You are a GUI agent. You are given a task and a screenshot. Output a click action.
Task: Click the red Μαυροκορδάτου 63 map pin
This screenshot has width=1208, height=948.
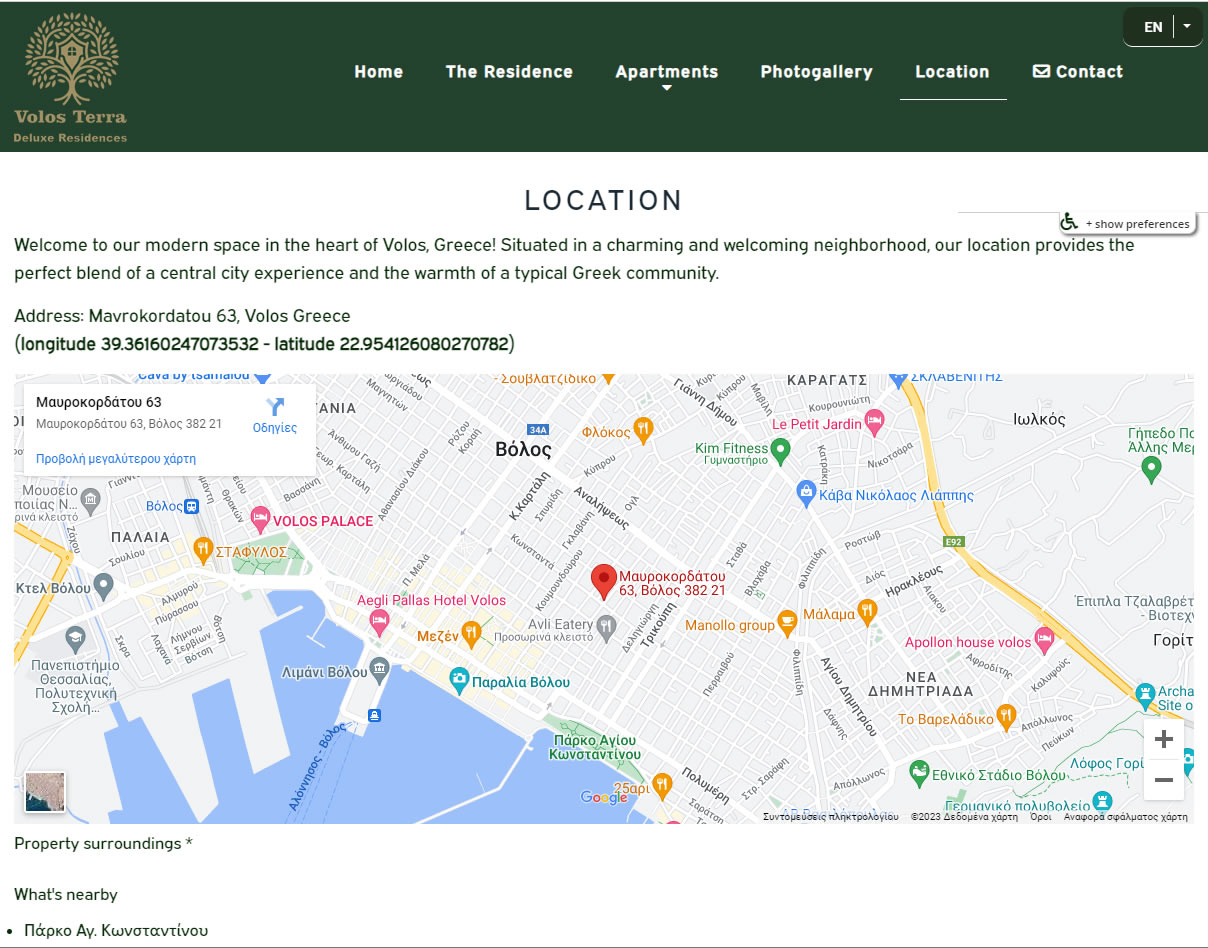tap(603, 581)
